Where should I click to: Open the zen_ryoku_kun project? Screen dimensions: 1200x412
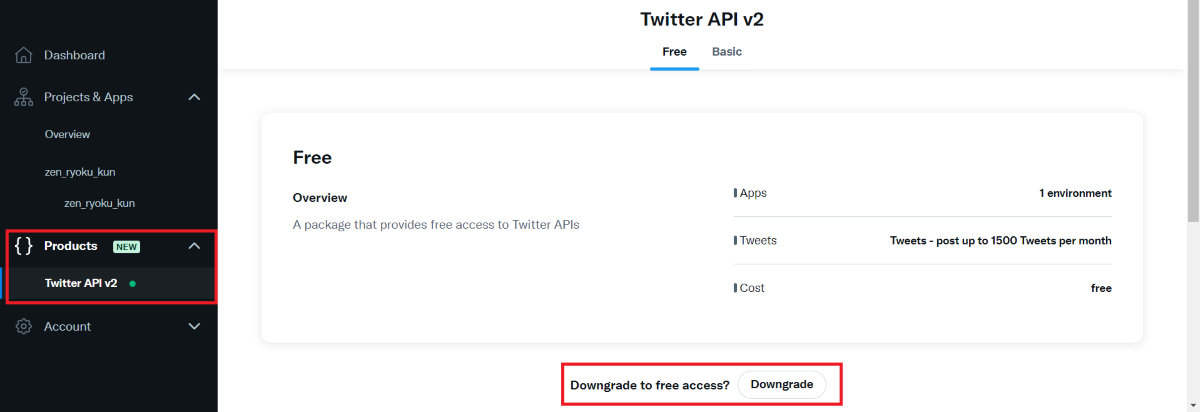tap(79, 172)
